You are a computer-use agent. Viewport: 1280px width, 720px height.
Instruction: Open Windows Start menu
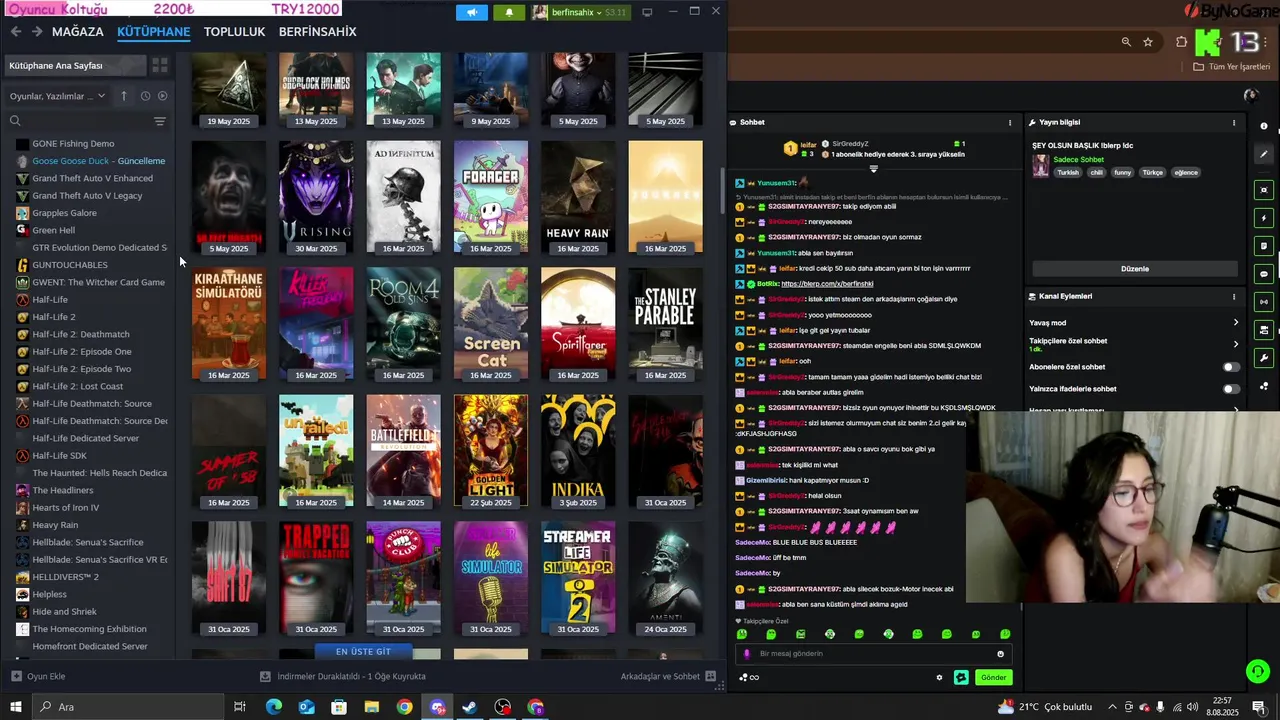point(16,707)
